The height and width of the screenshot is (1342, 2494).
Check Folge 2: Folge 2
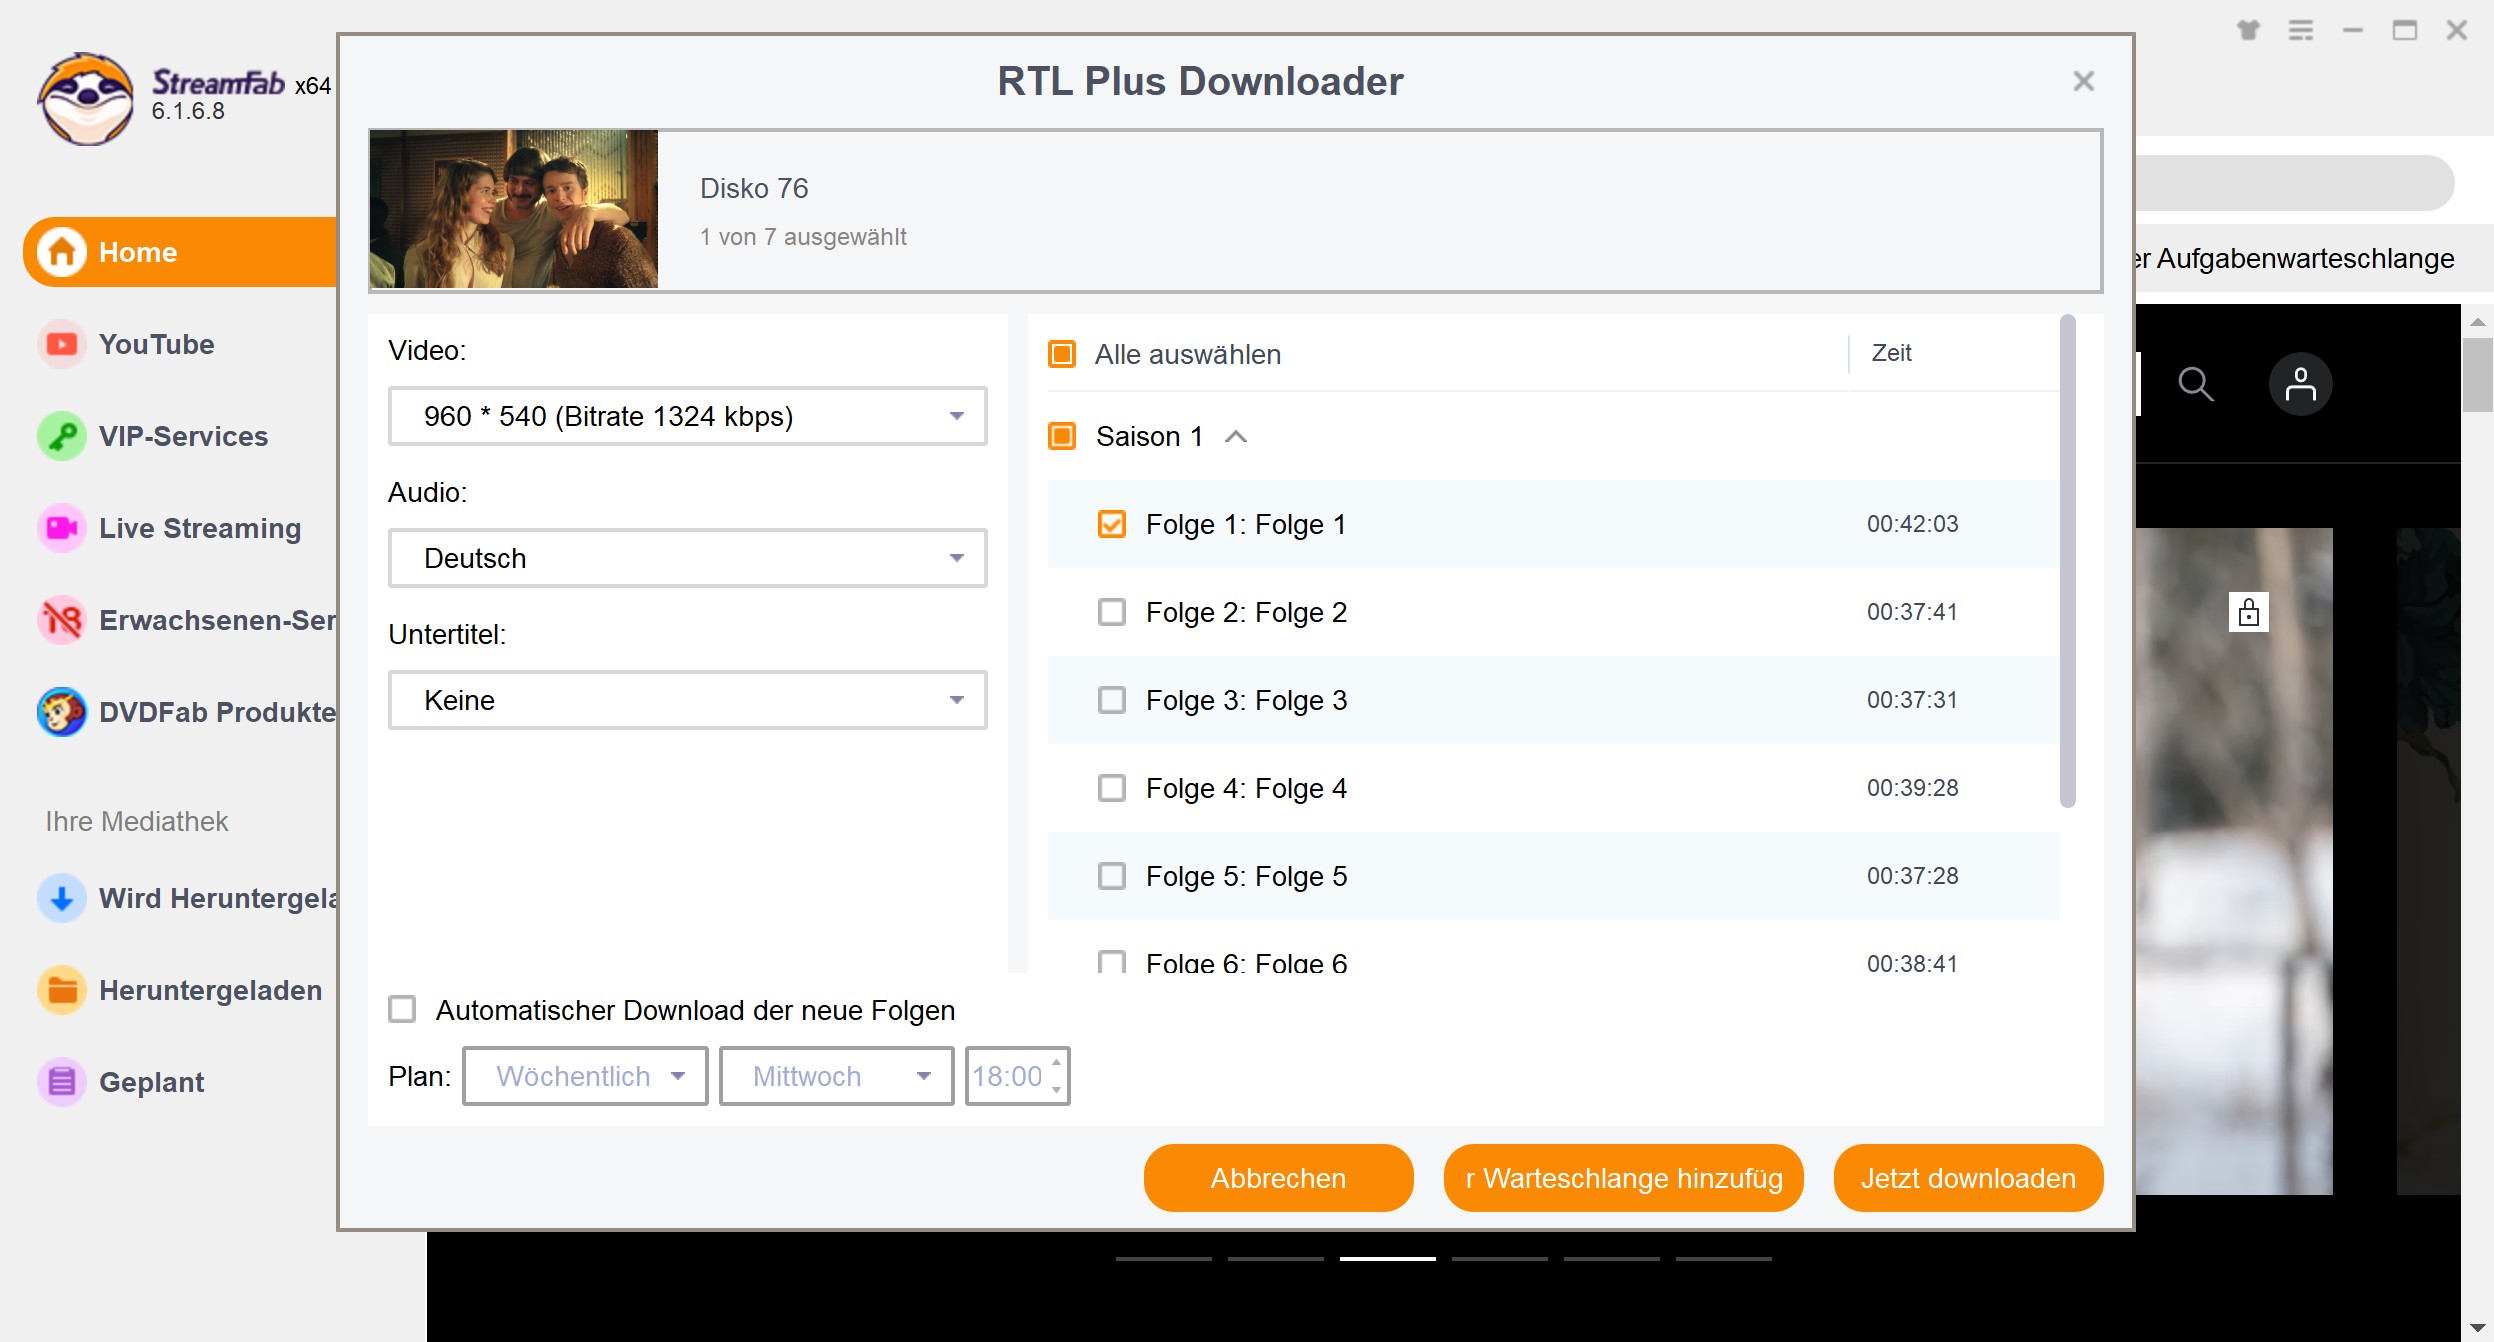coord(1112,612)
